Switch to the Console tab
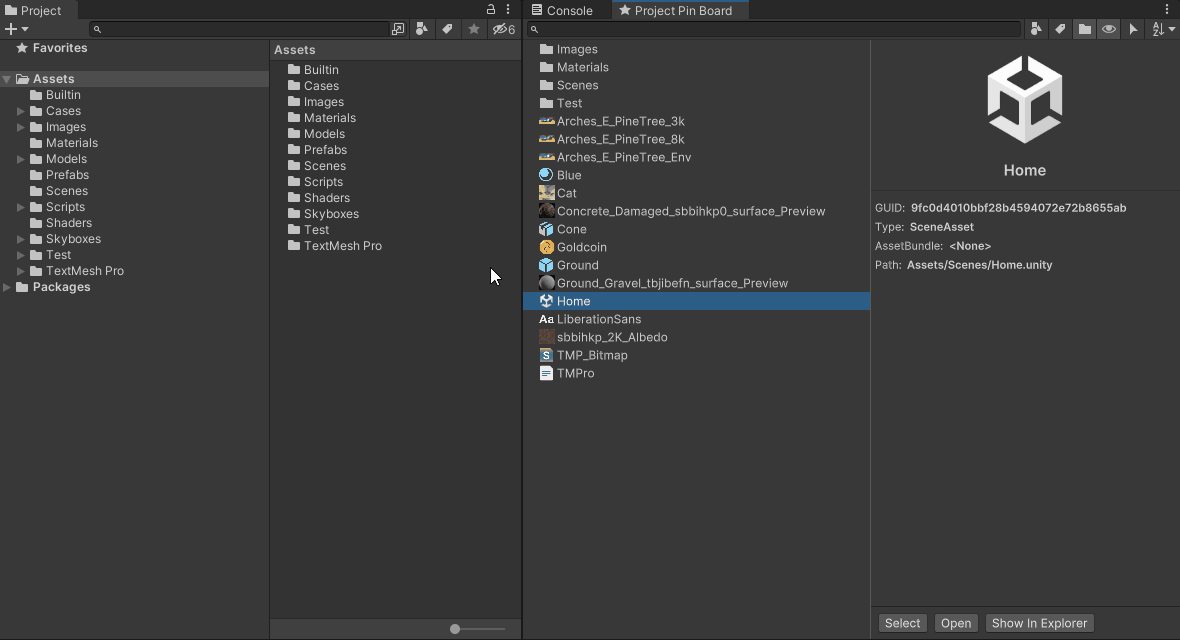 [x=562, y=11]
